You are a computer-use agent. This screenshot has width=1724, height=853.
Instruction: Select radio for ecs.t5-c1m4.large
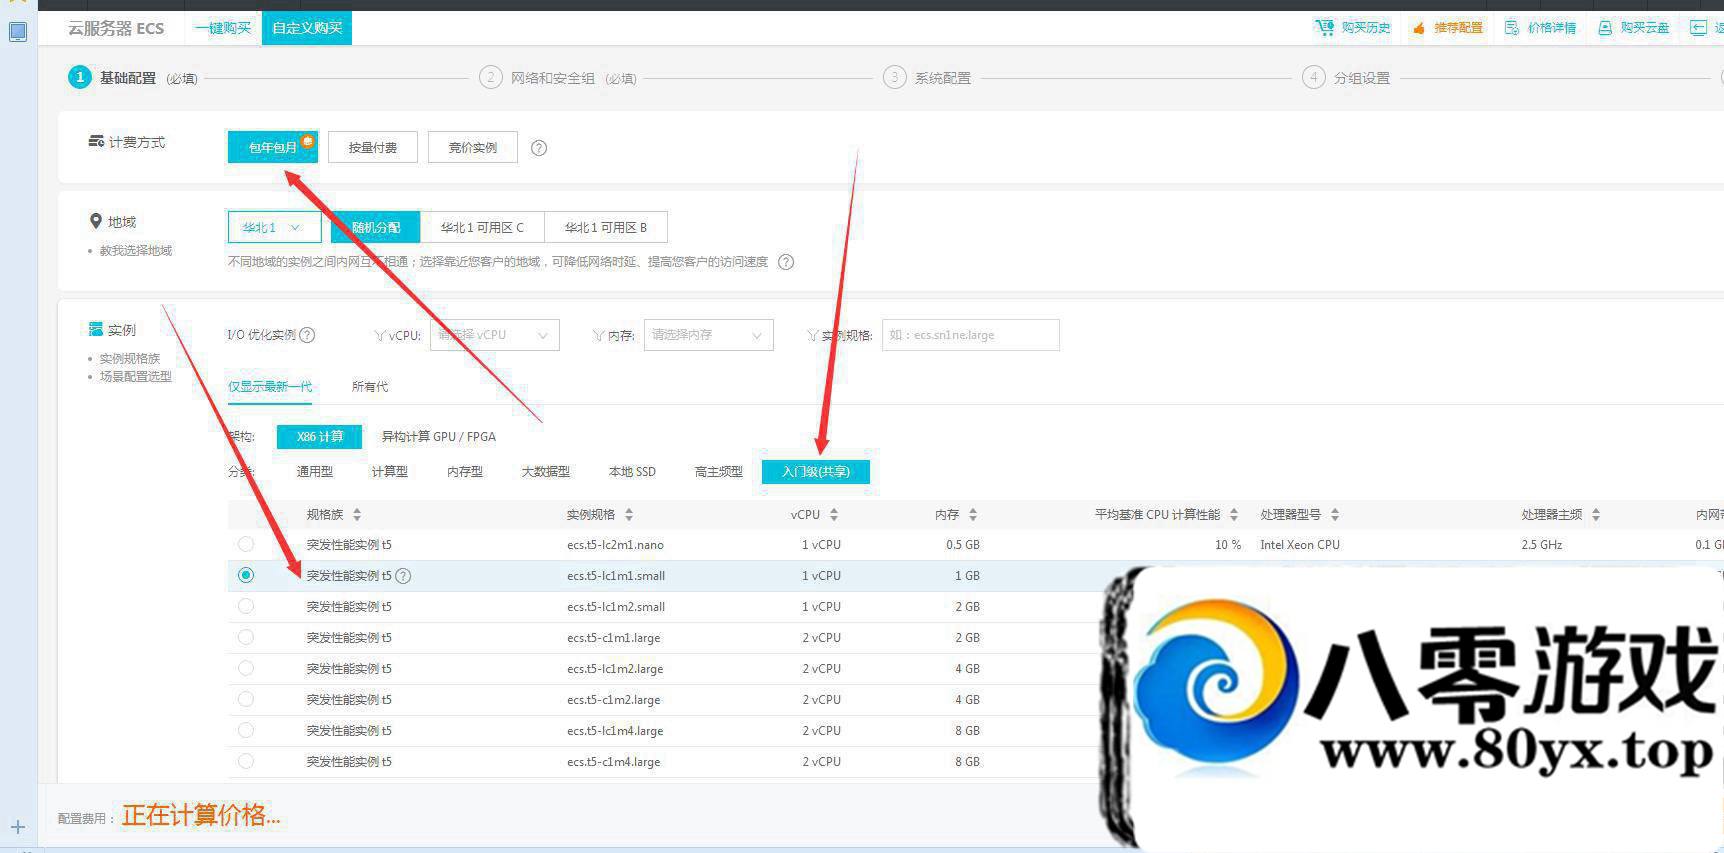pyautogui.click(x=246, y=762)
